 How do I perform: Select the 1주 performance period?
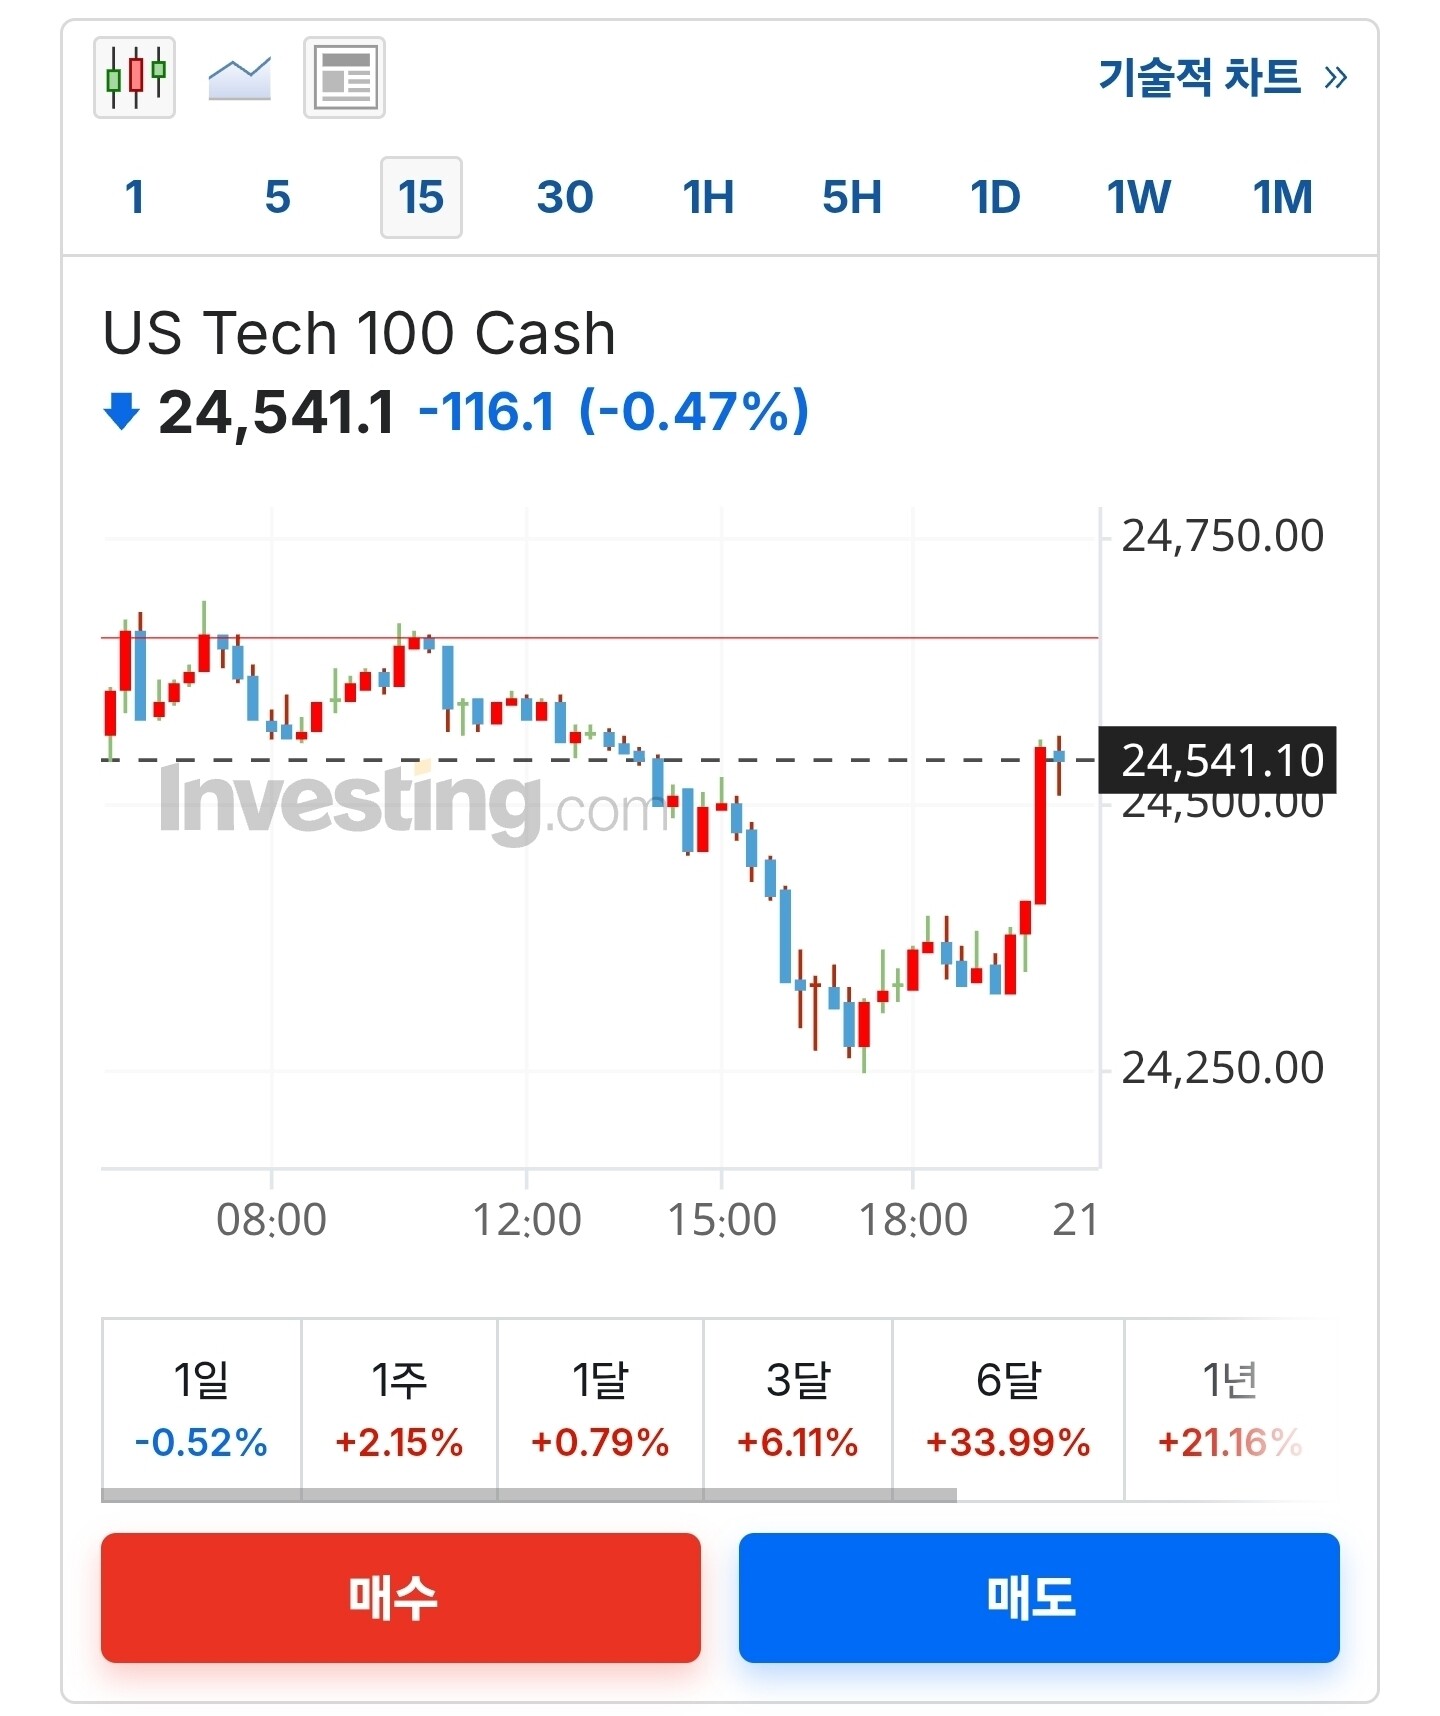pos(399,1408)
